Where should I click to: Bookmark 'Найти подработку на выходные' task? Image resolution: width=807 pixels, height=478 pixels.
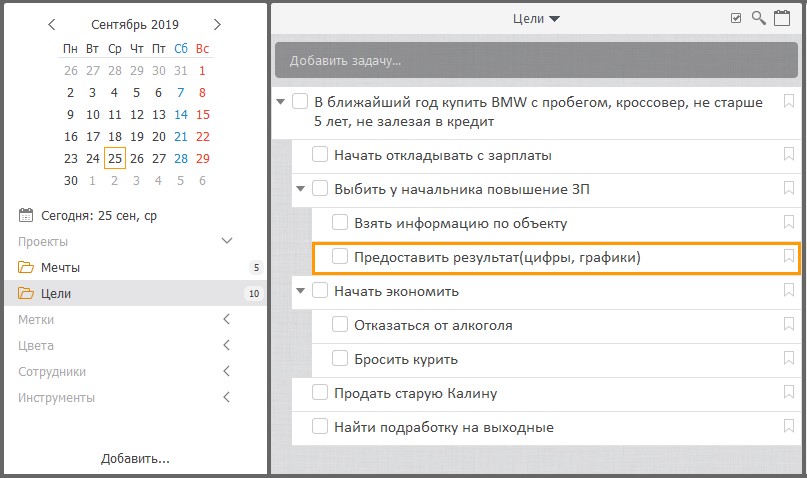pos(788,426)
